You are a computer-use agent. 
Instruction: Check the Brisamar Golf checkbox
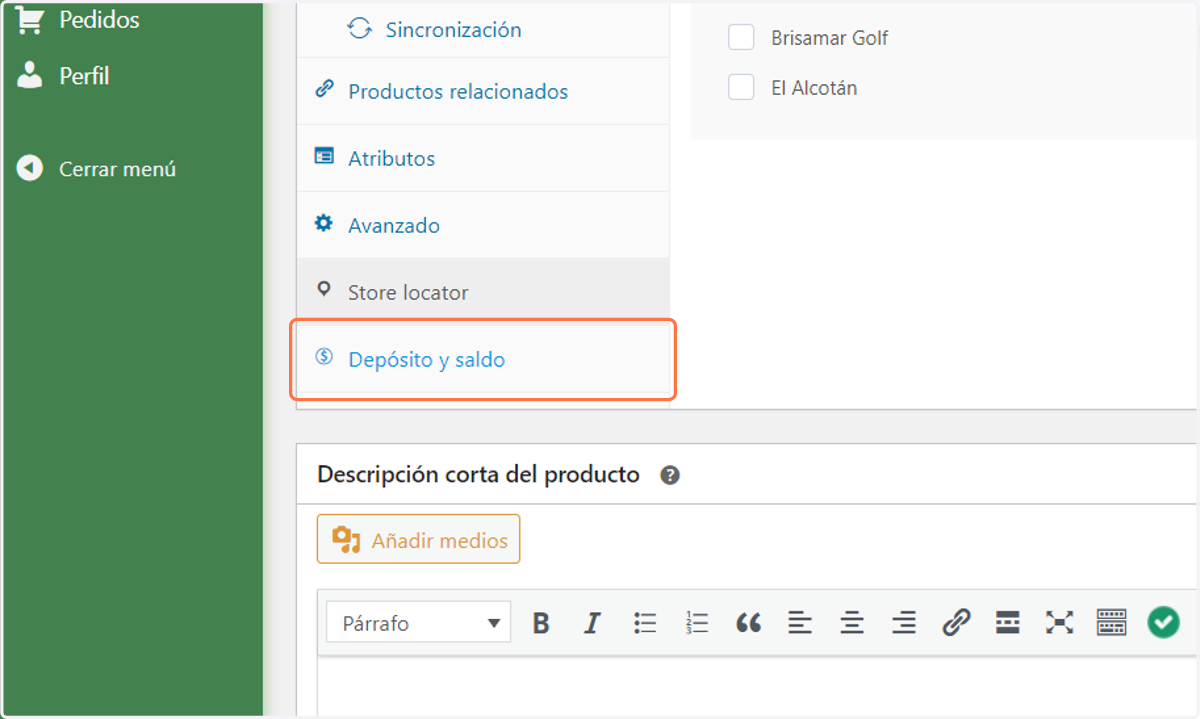click(741, 38)
